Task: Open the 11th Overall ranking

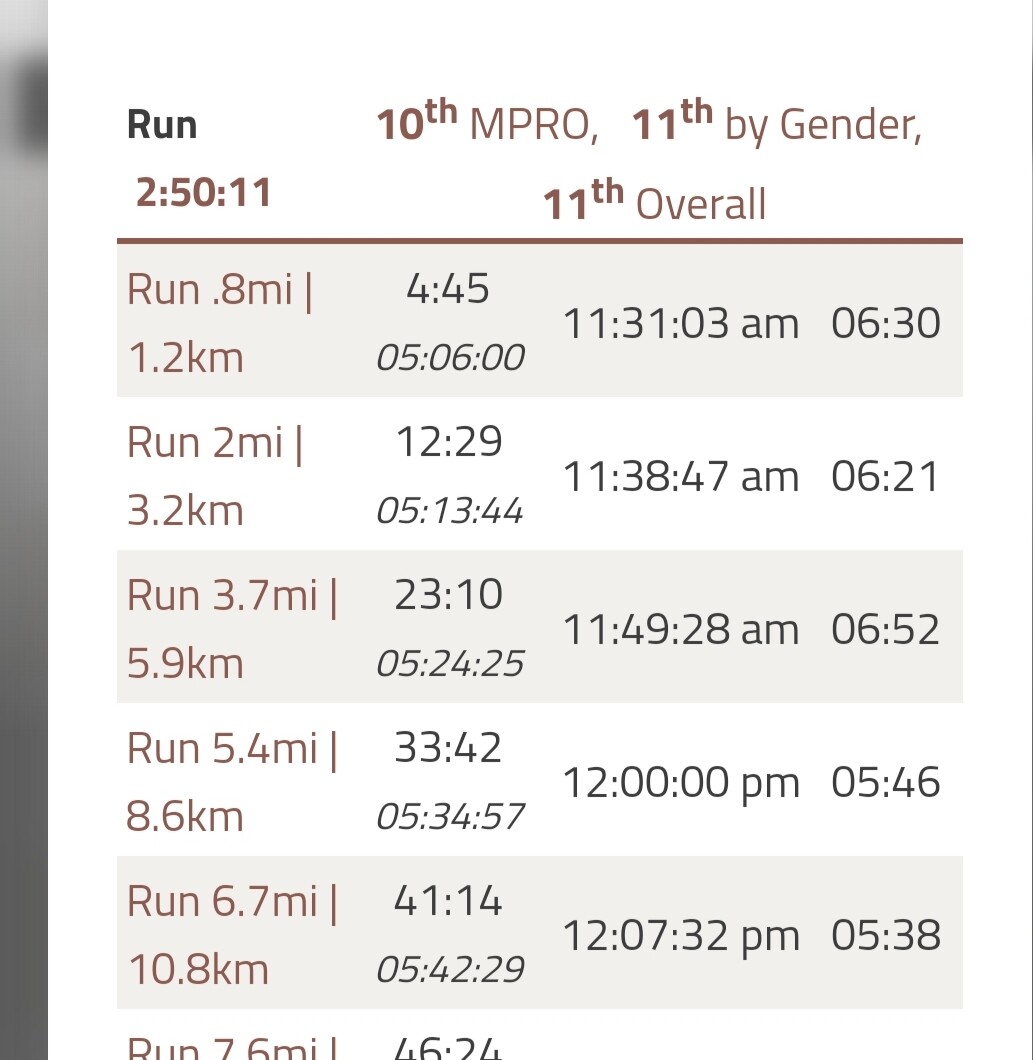Action: tap(654, 201)
